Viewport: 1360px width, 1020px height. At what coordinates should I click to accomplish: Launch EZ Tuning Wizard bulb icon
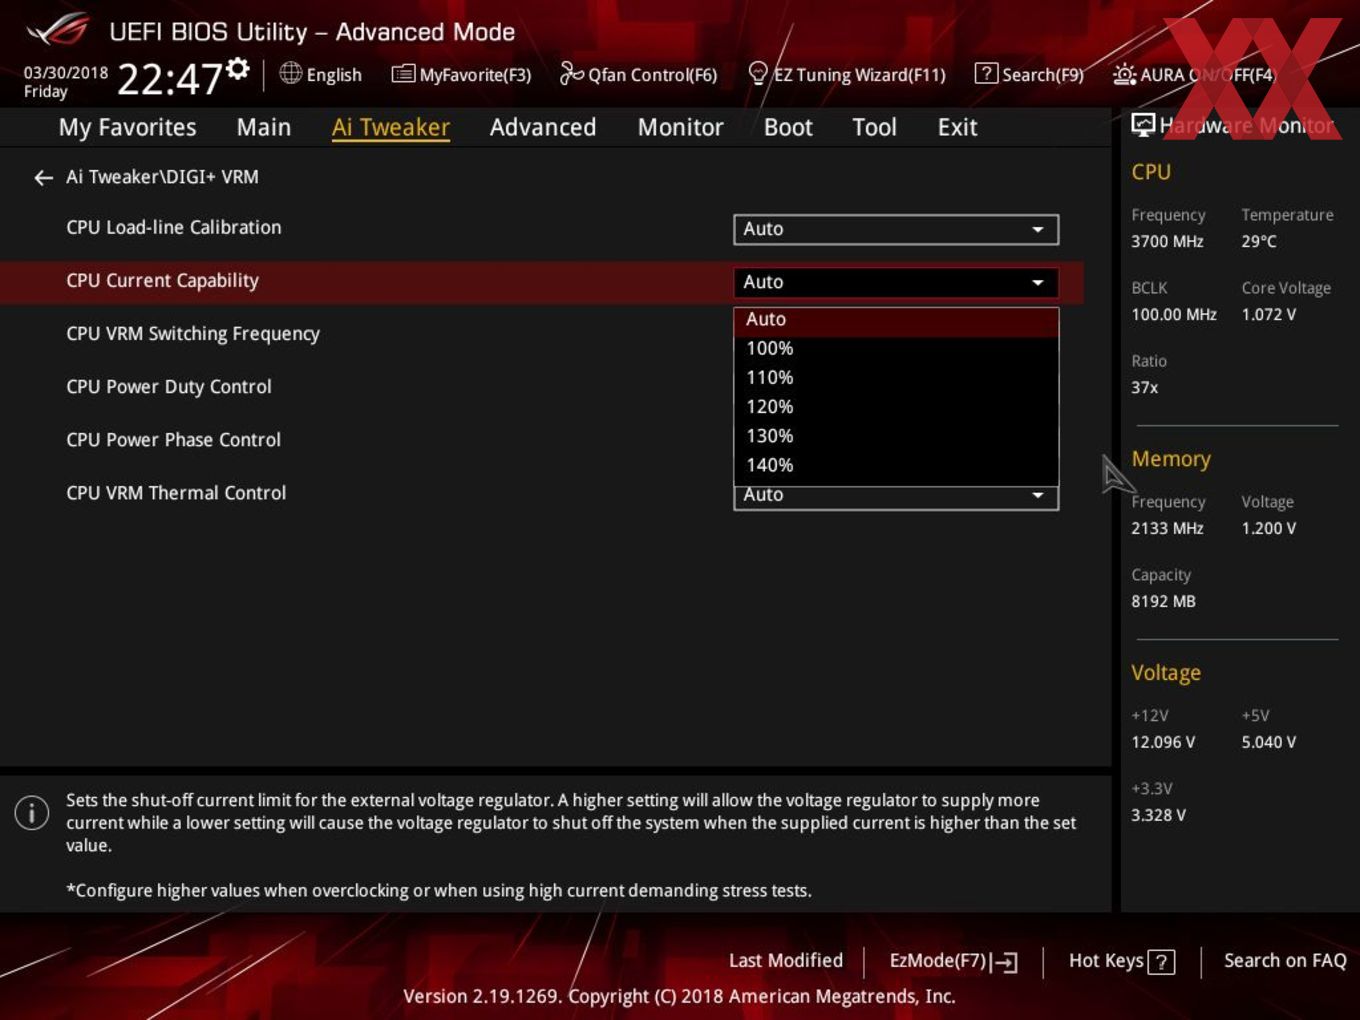pyautogui.click(x=758, y=73)
